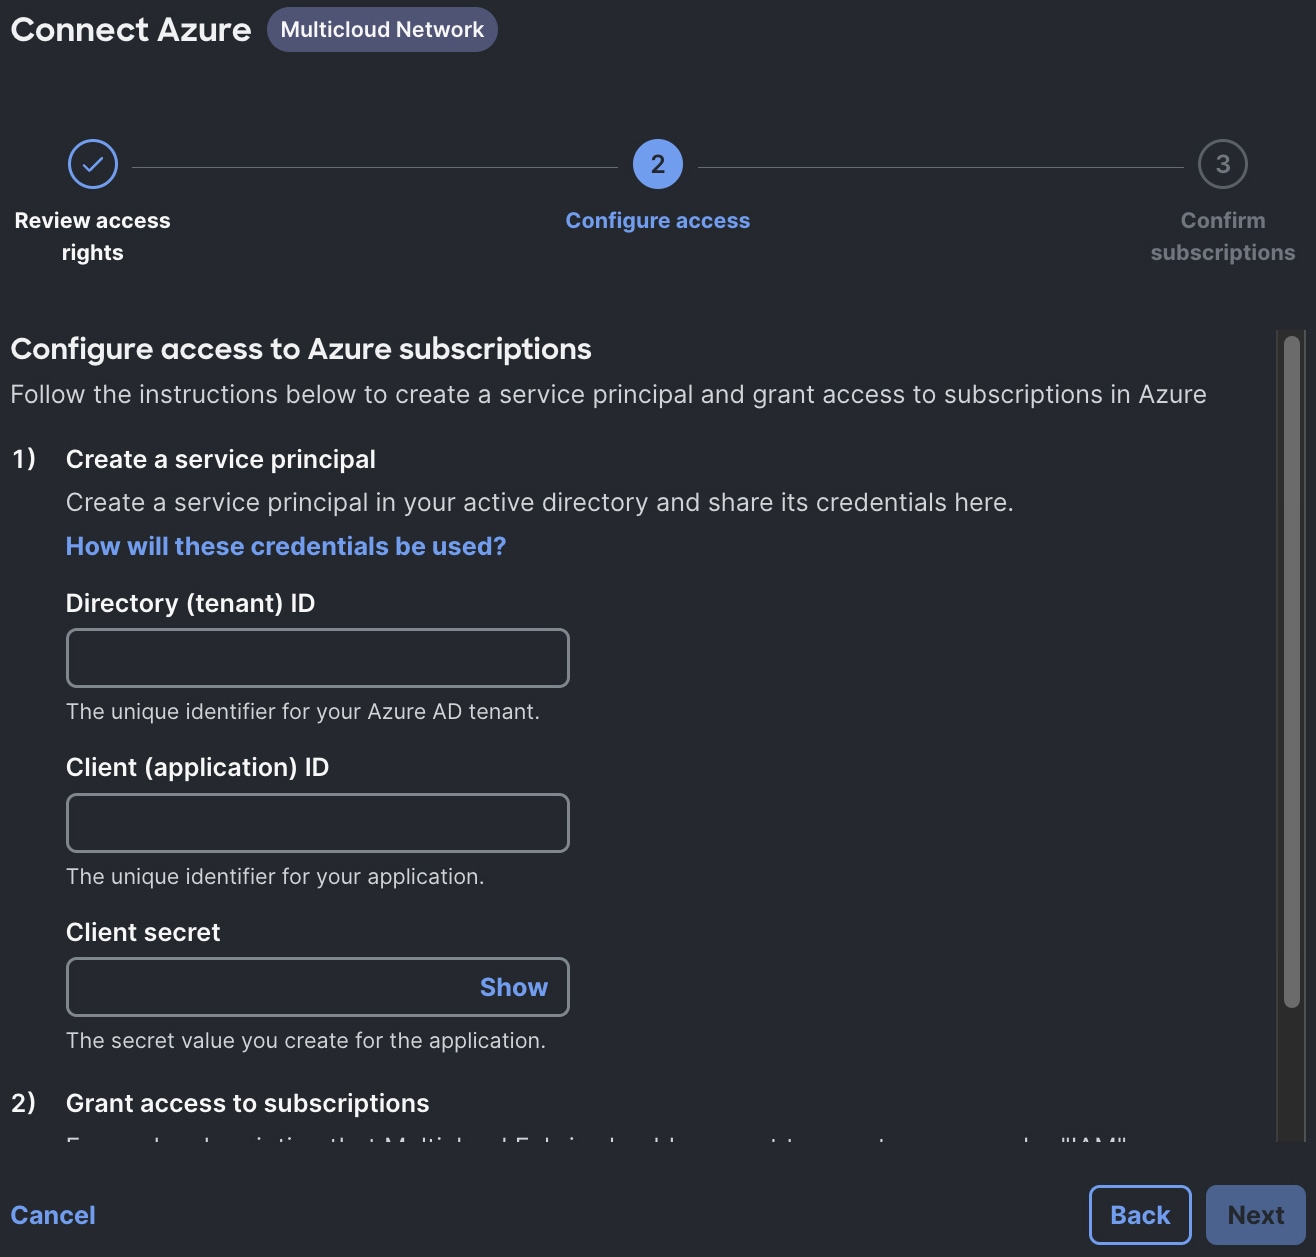Click the Next button
This screenshot has width=1316, height=1257.
tap(1256, 1215)
